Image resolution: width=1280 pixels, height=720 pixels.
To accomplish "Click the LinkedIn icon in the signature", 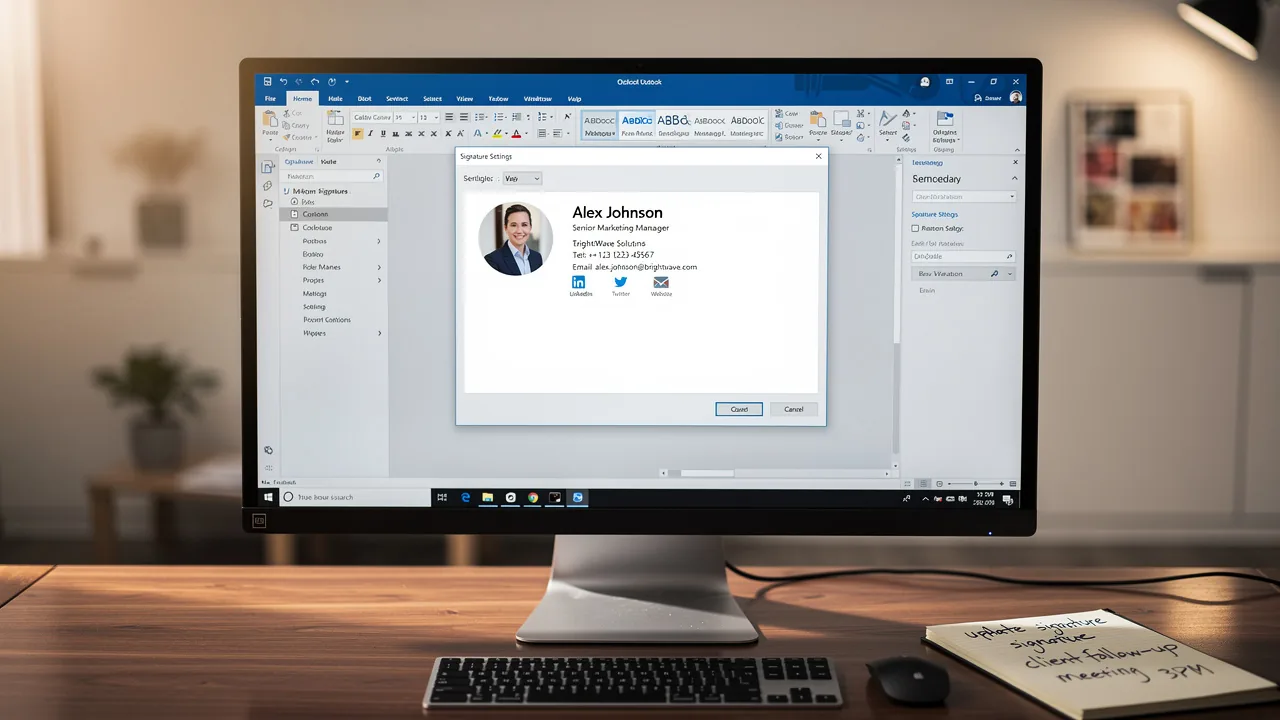I will pyautogui.click(x=579, y=282).
